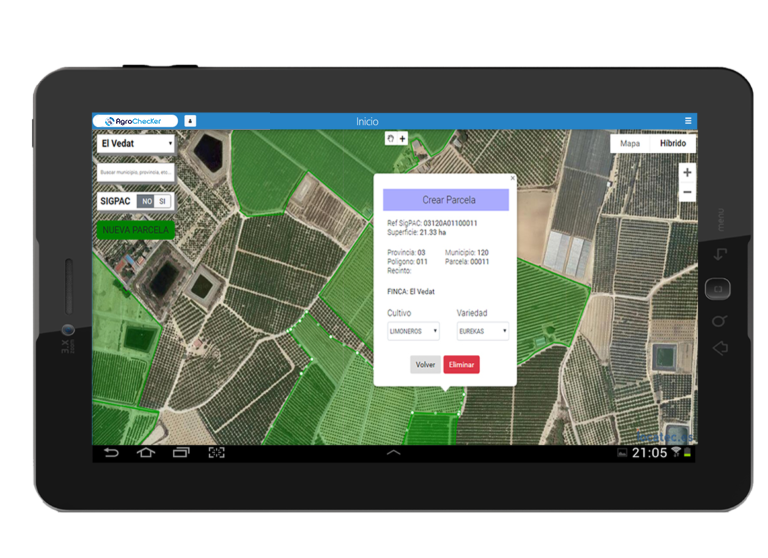
Task: Set SIGPAC toggle to SI
Action: [x=163, y=201]
